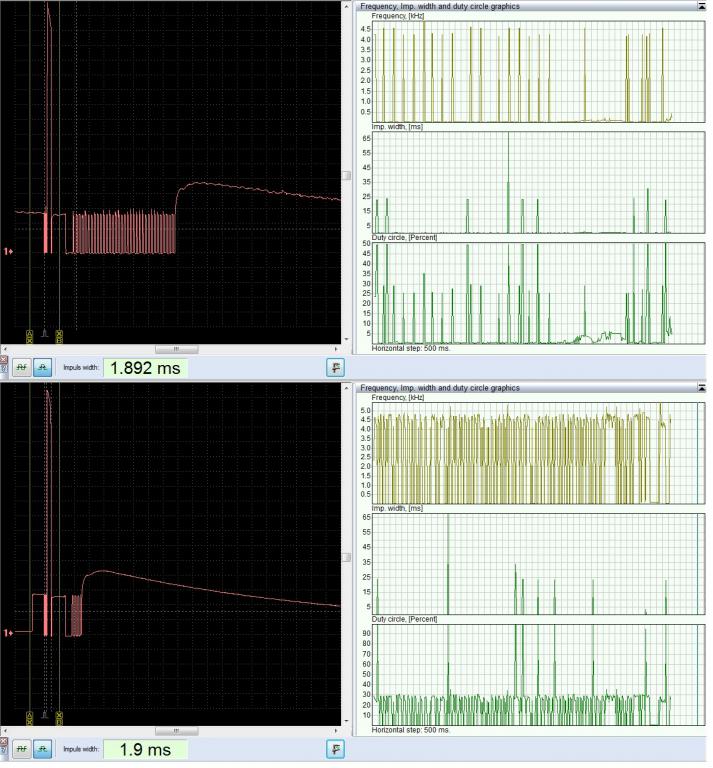Click vertical scrollbar thumb beside 1.9 ms waveform
Viewport: 713px width, 768px height.
(x=347, y=557)
